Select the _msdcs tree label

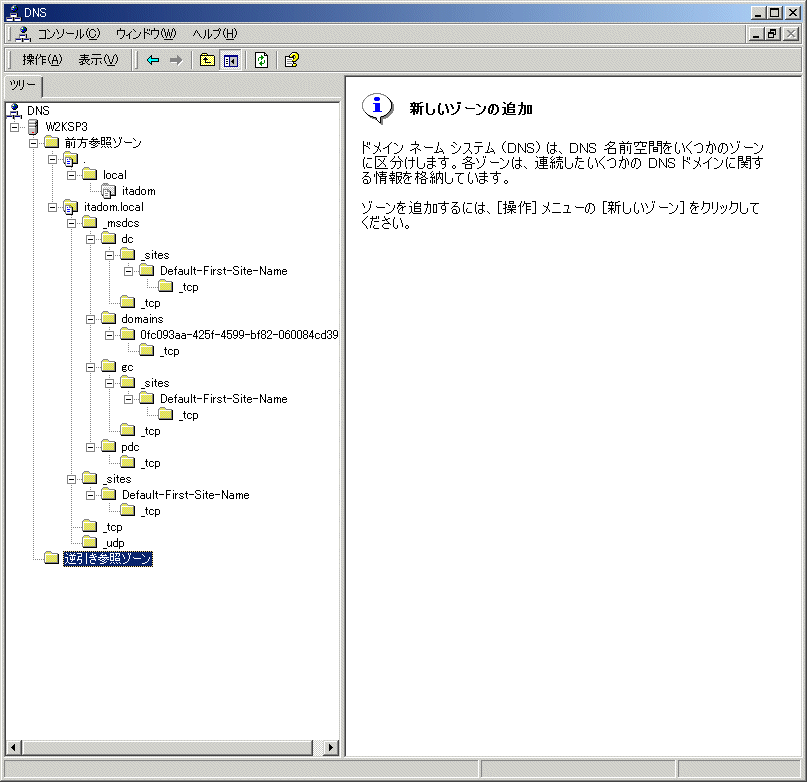click(x=121, y=223)
